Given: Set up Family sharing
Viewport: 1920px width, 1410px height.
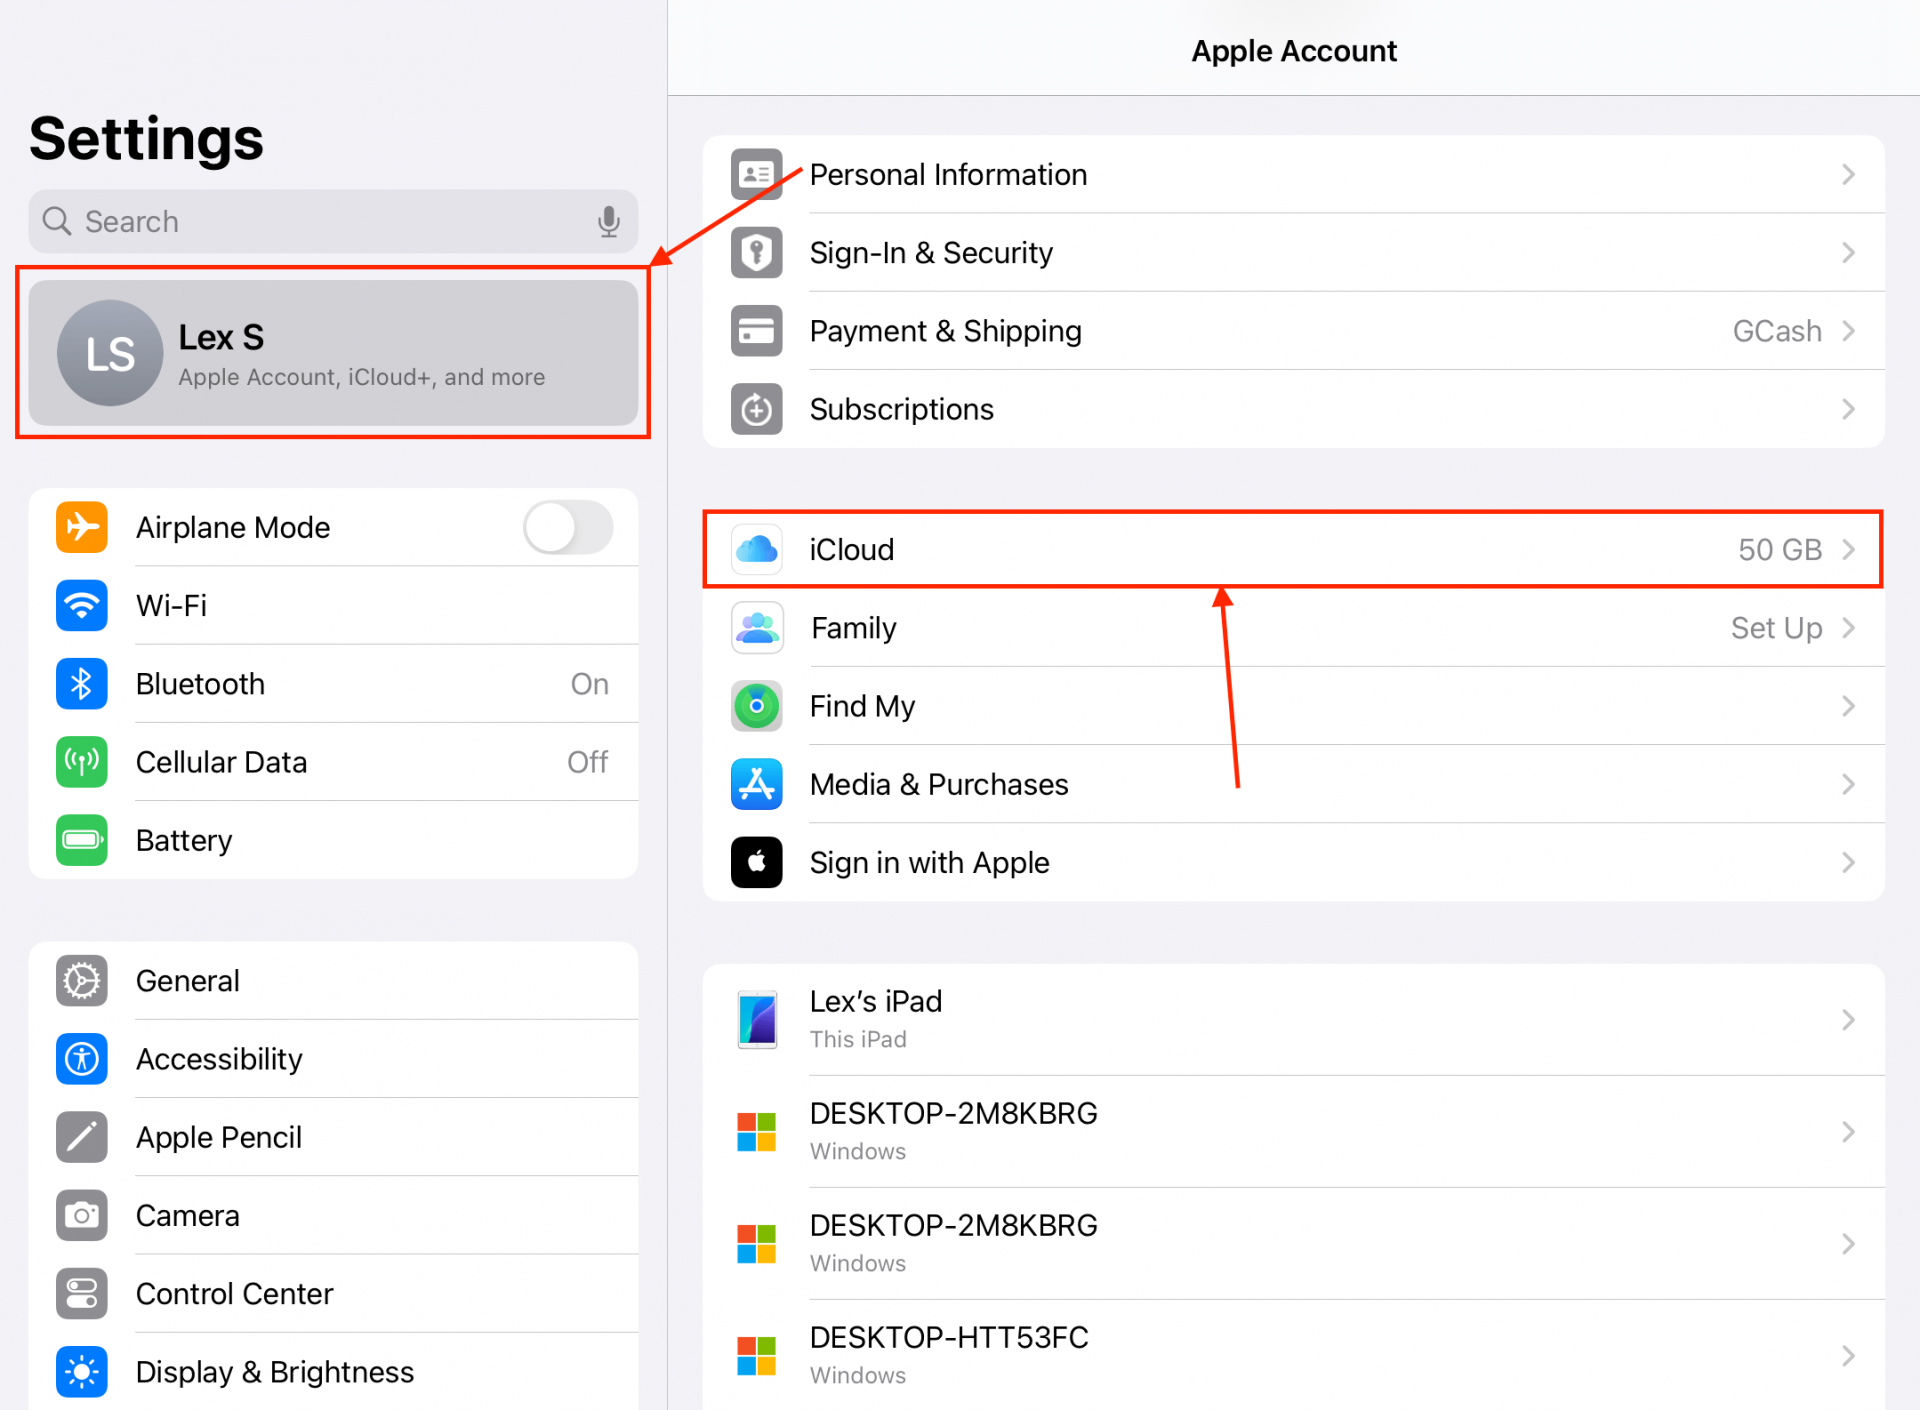Looking at the screenshot, I should pyautogui.click(x=1777, y=628).
